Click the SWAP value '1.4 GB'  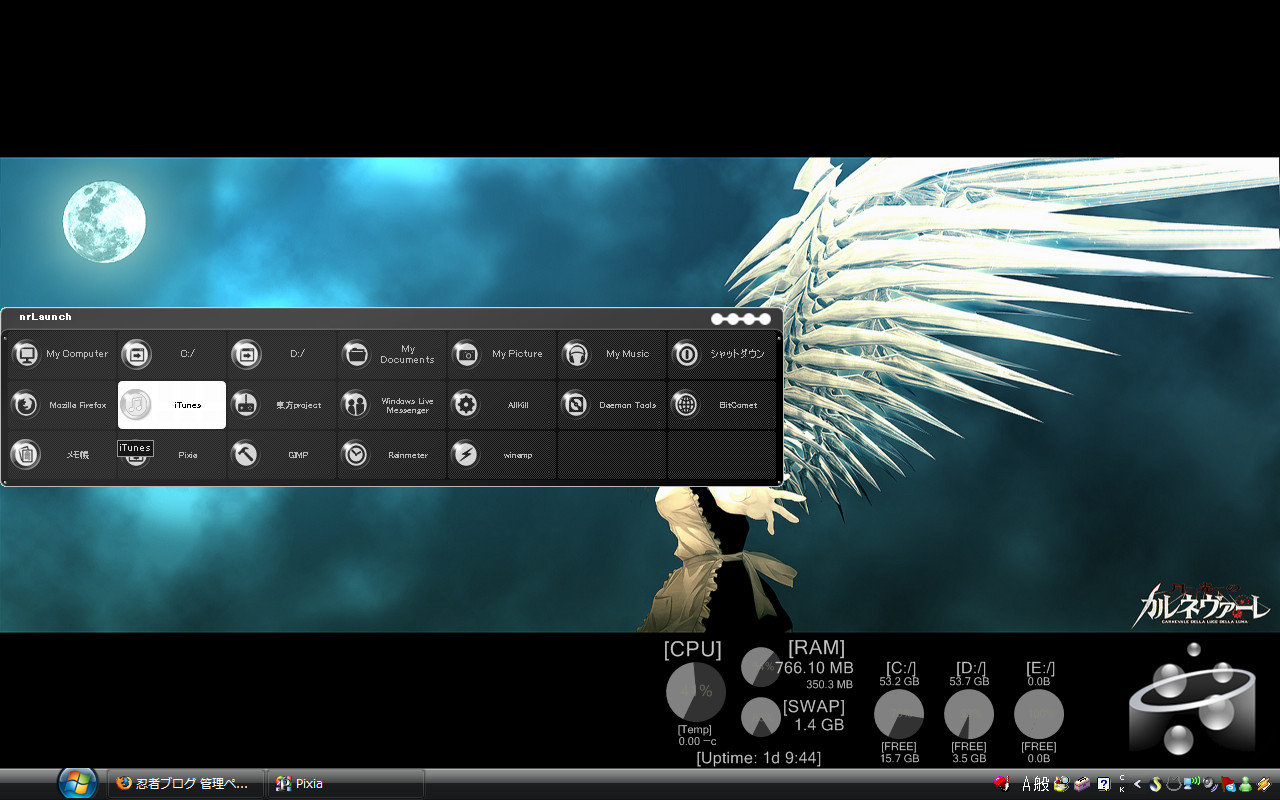pos(819,725)
